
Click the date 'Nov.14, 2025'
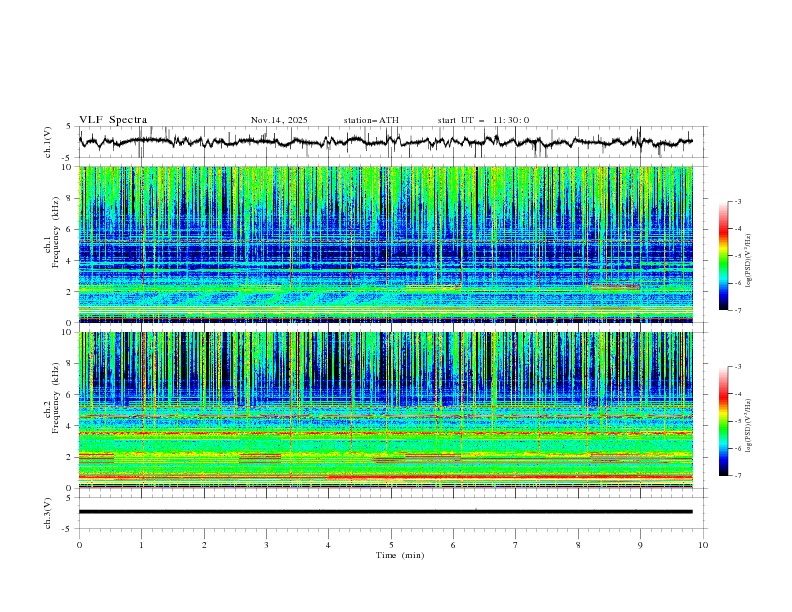coord(279,120)
